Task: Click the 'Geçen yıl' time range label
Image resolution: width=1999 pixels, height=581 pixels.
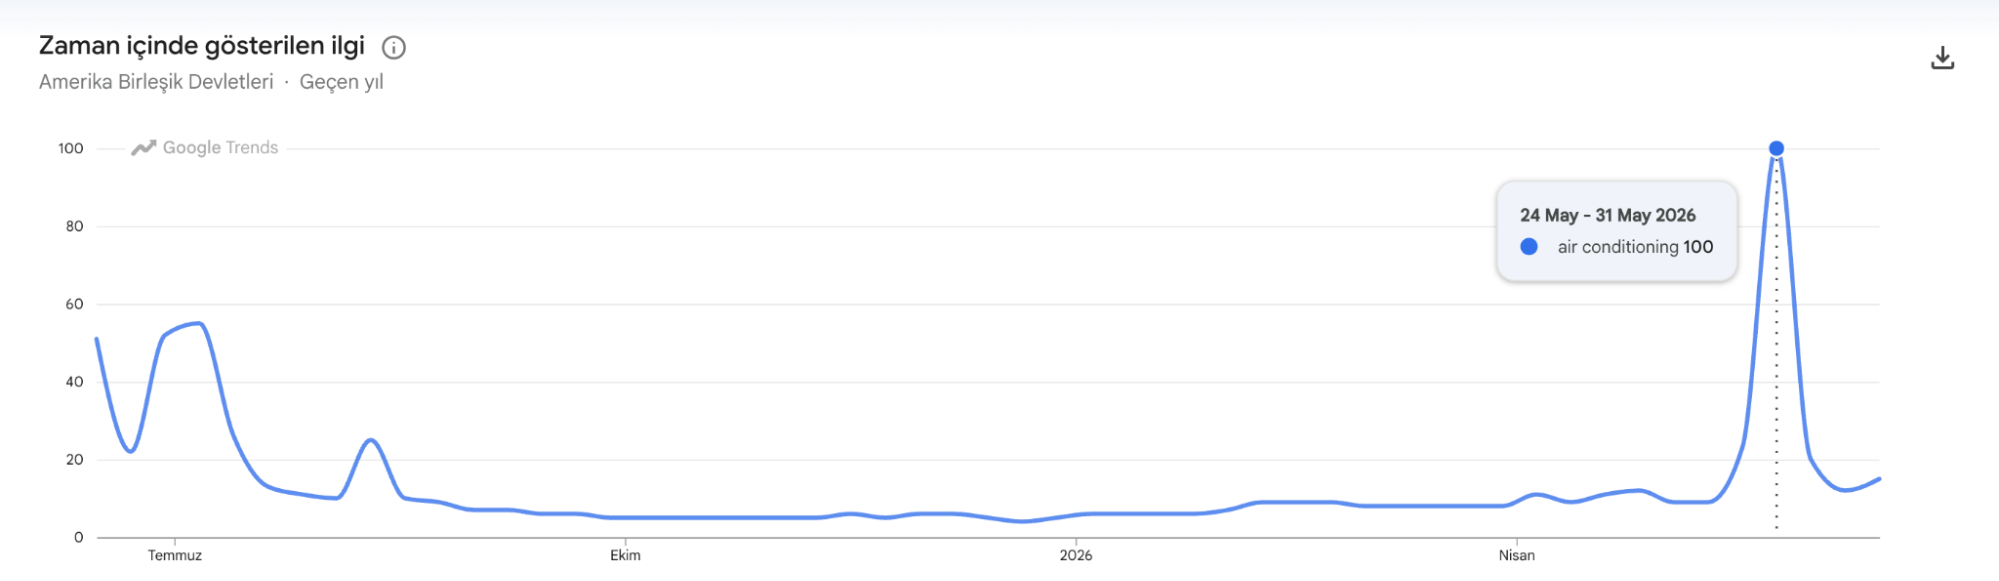Action: [x=341, y=82]
